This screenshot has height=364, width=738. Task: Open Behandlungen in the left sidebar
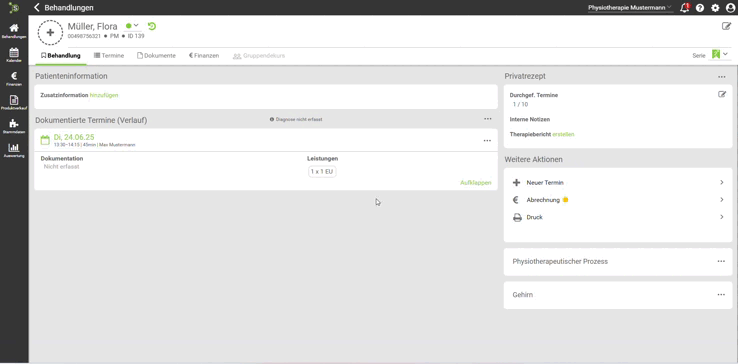pyautogui.click(x=14, y=31)
